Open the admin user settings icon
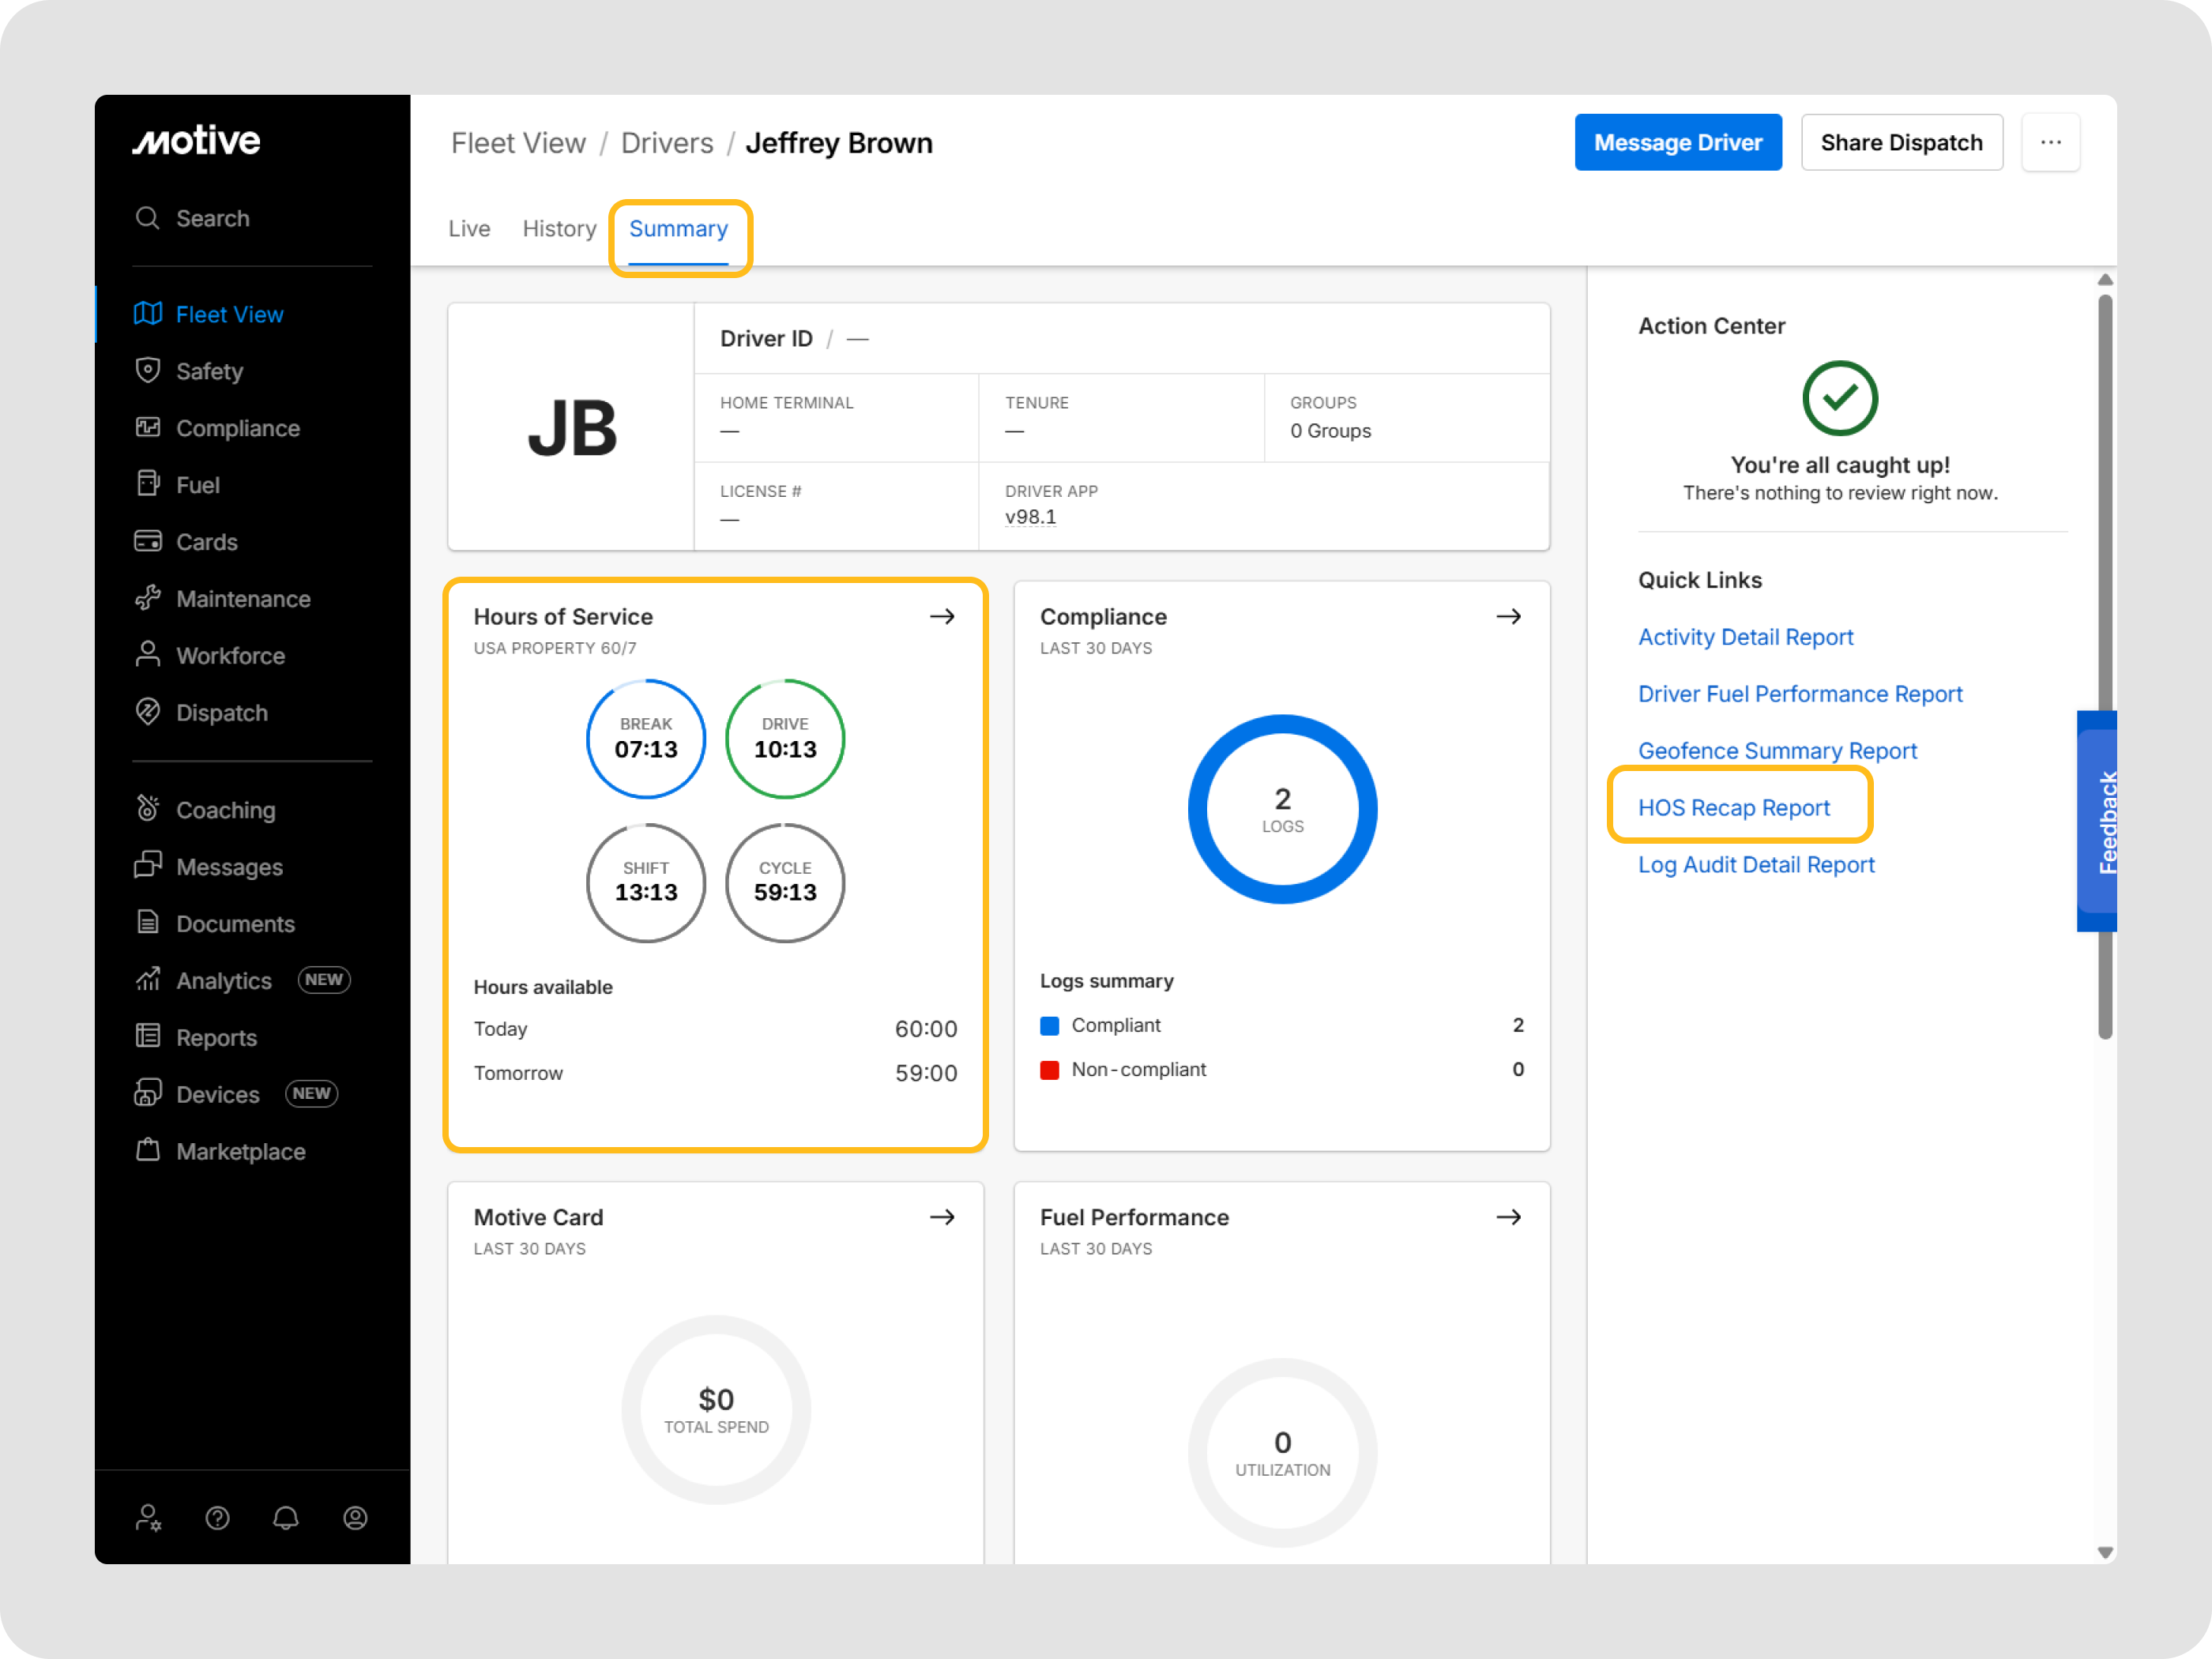 coord(148,1518)
